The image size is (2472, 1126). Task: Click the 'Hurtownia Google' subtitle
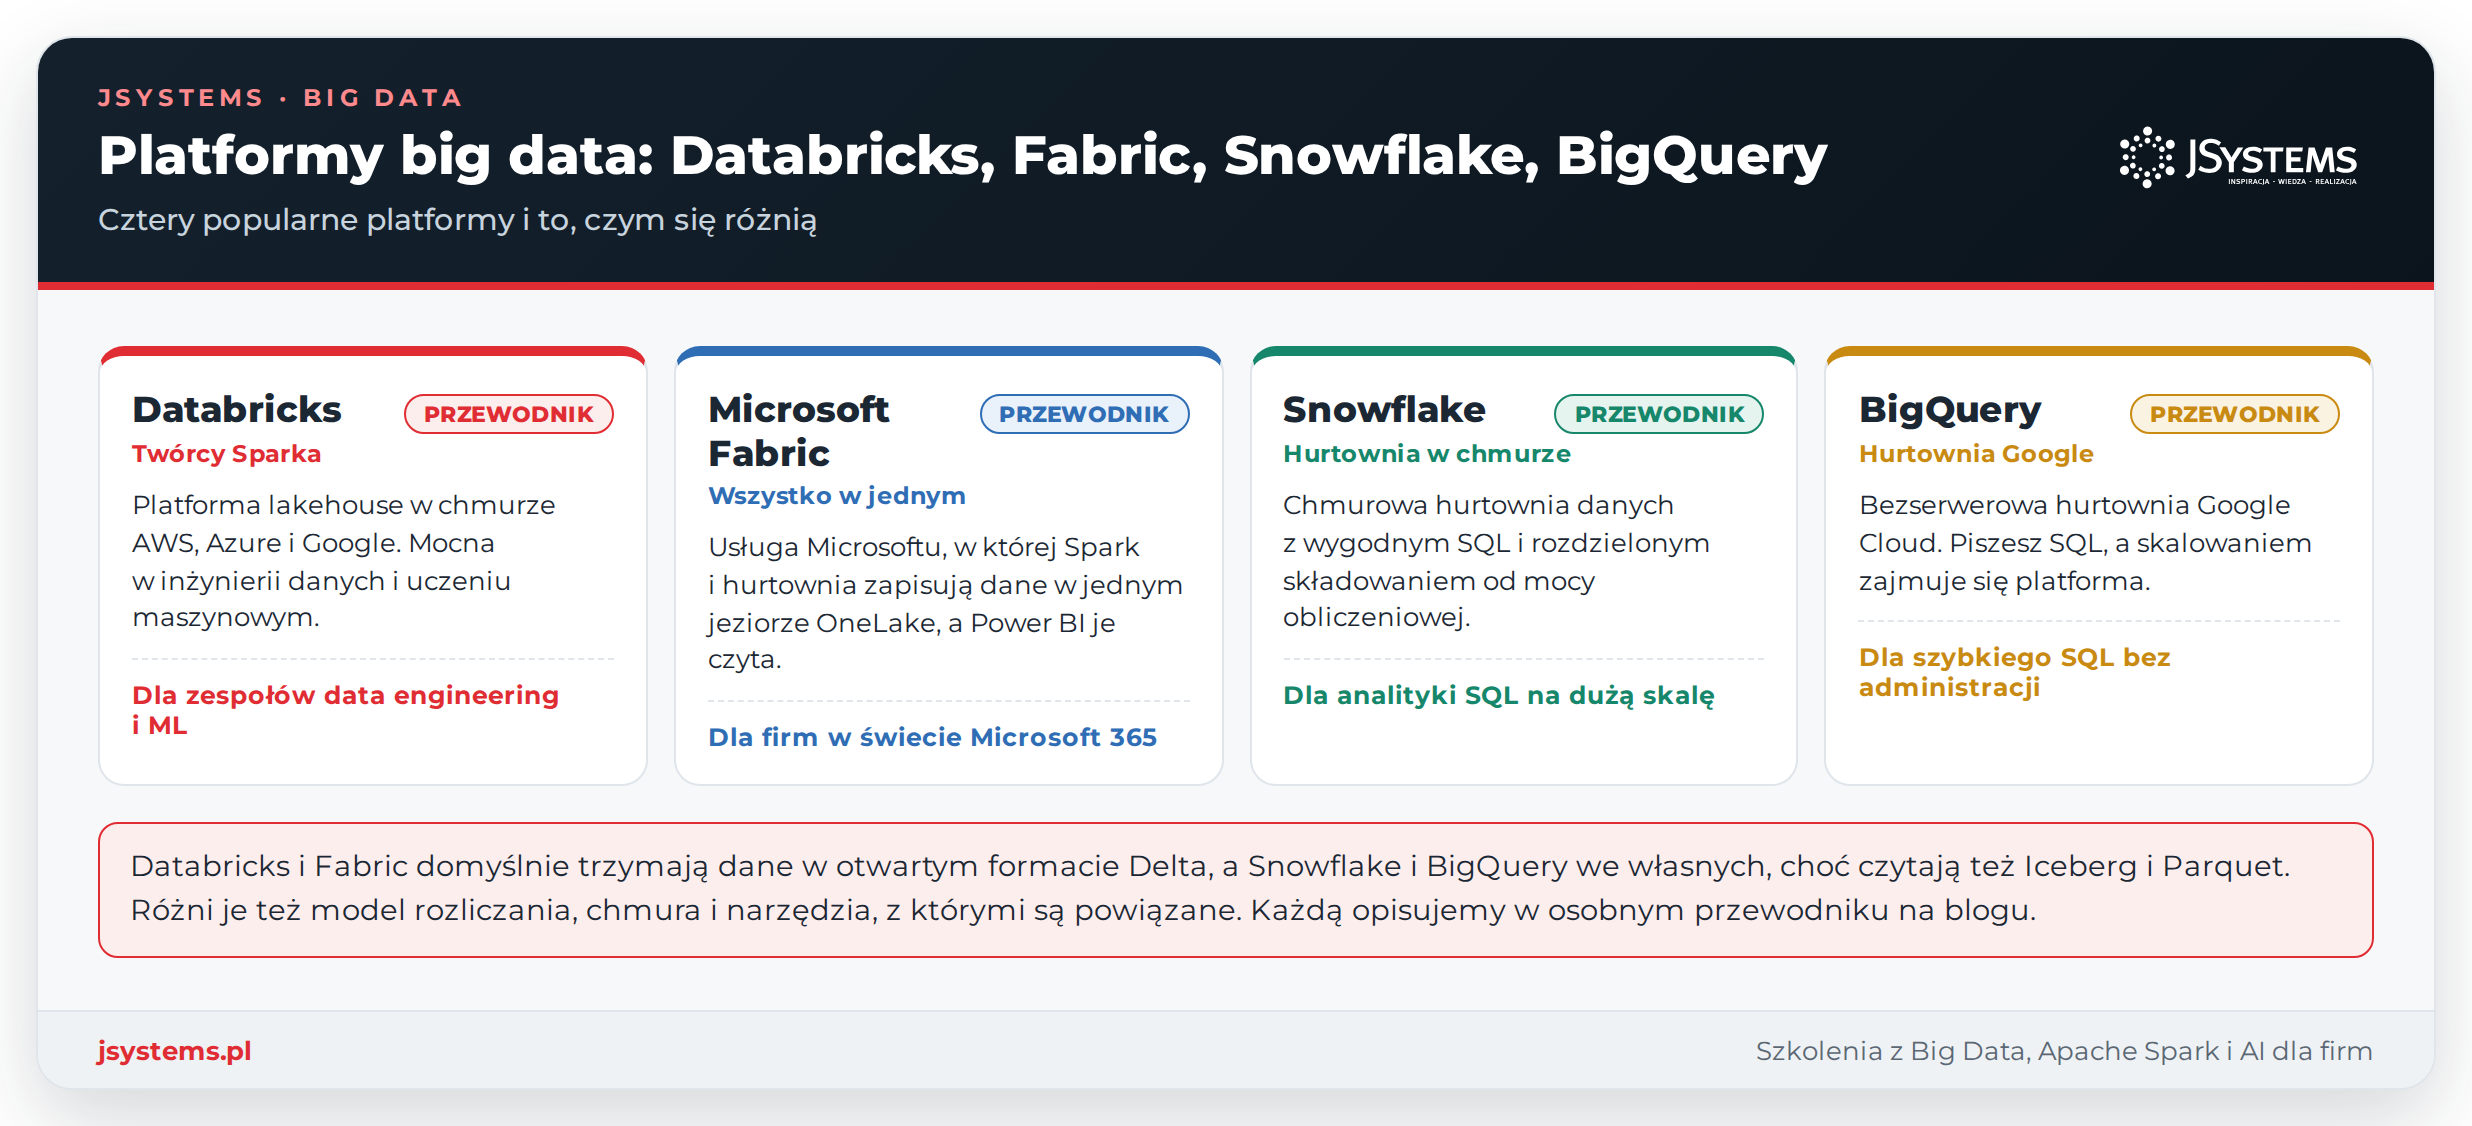click(x=1976, y=454)
